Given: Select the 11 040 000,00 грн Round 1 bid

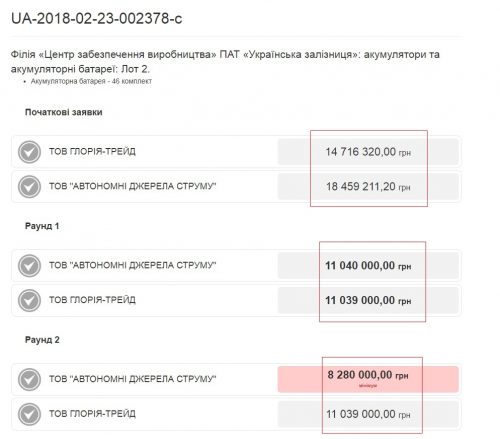Looking at the screenshot, I should click(x=368, y=266).
